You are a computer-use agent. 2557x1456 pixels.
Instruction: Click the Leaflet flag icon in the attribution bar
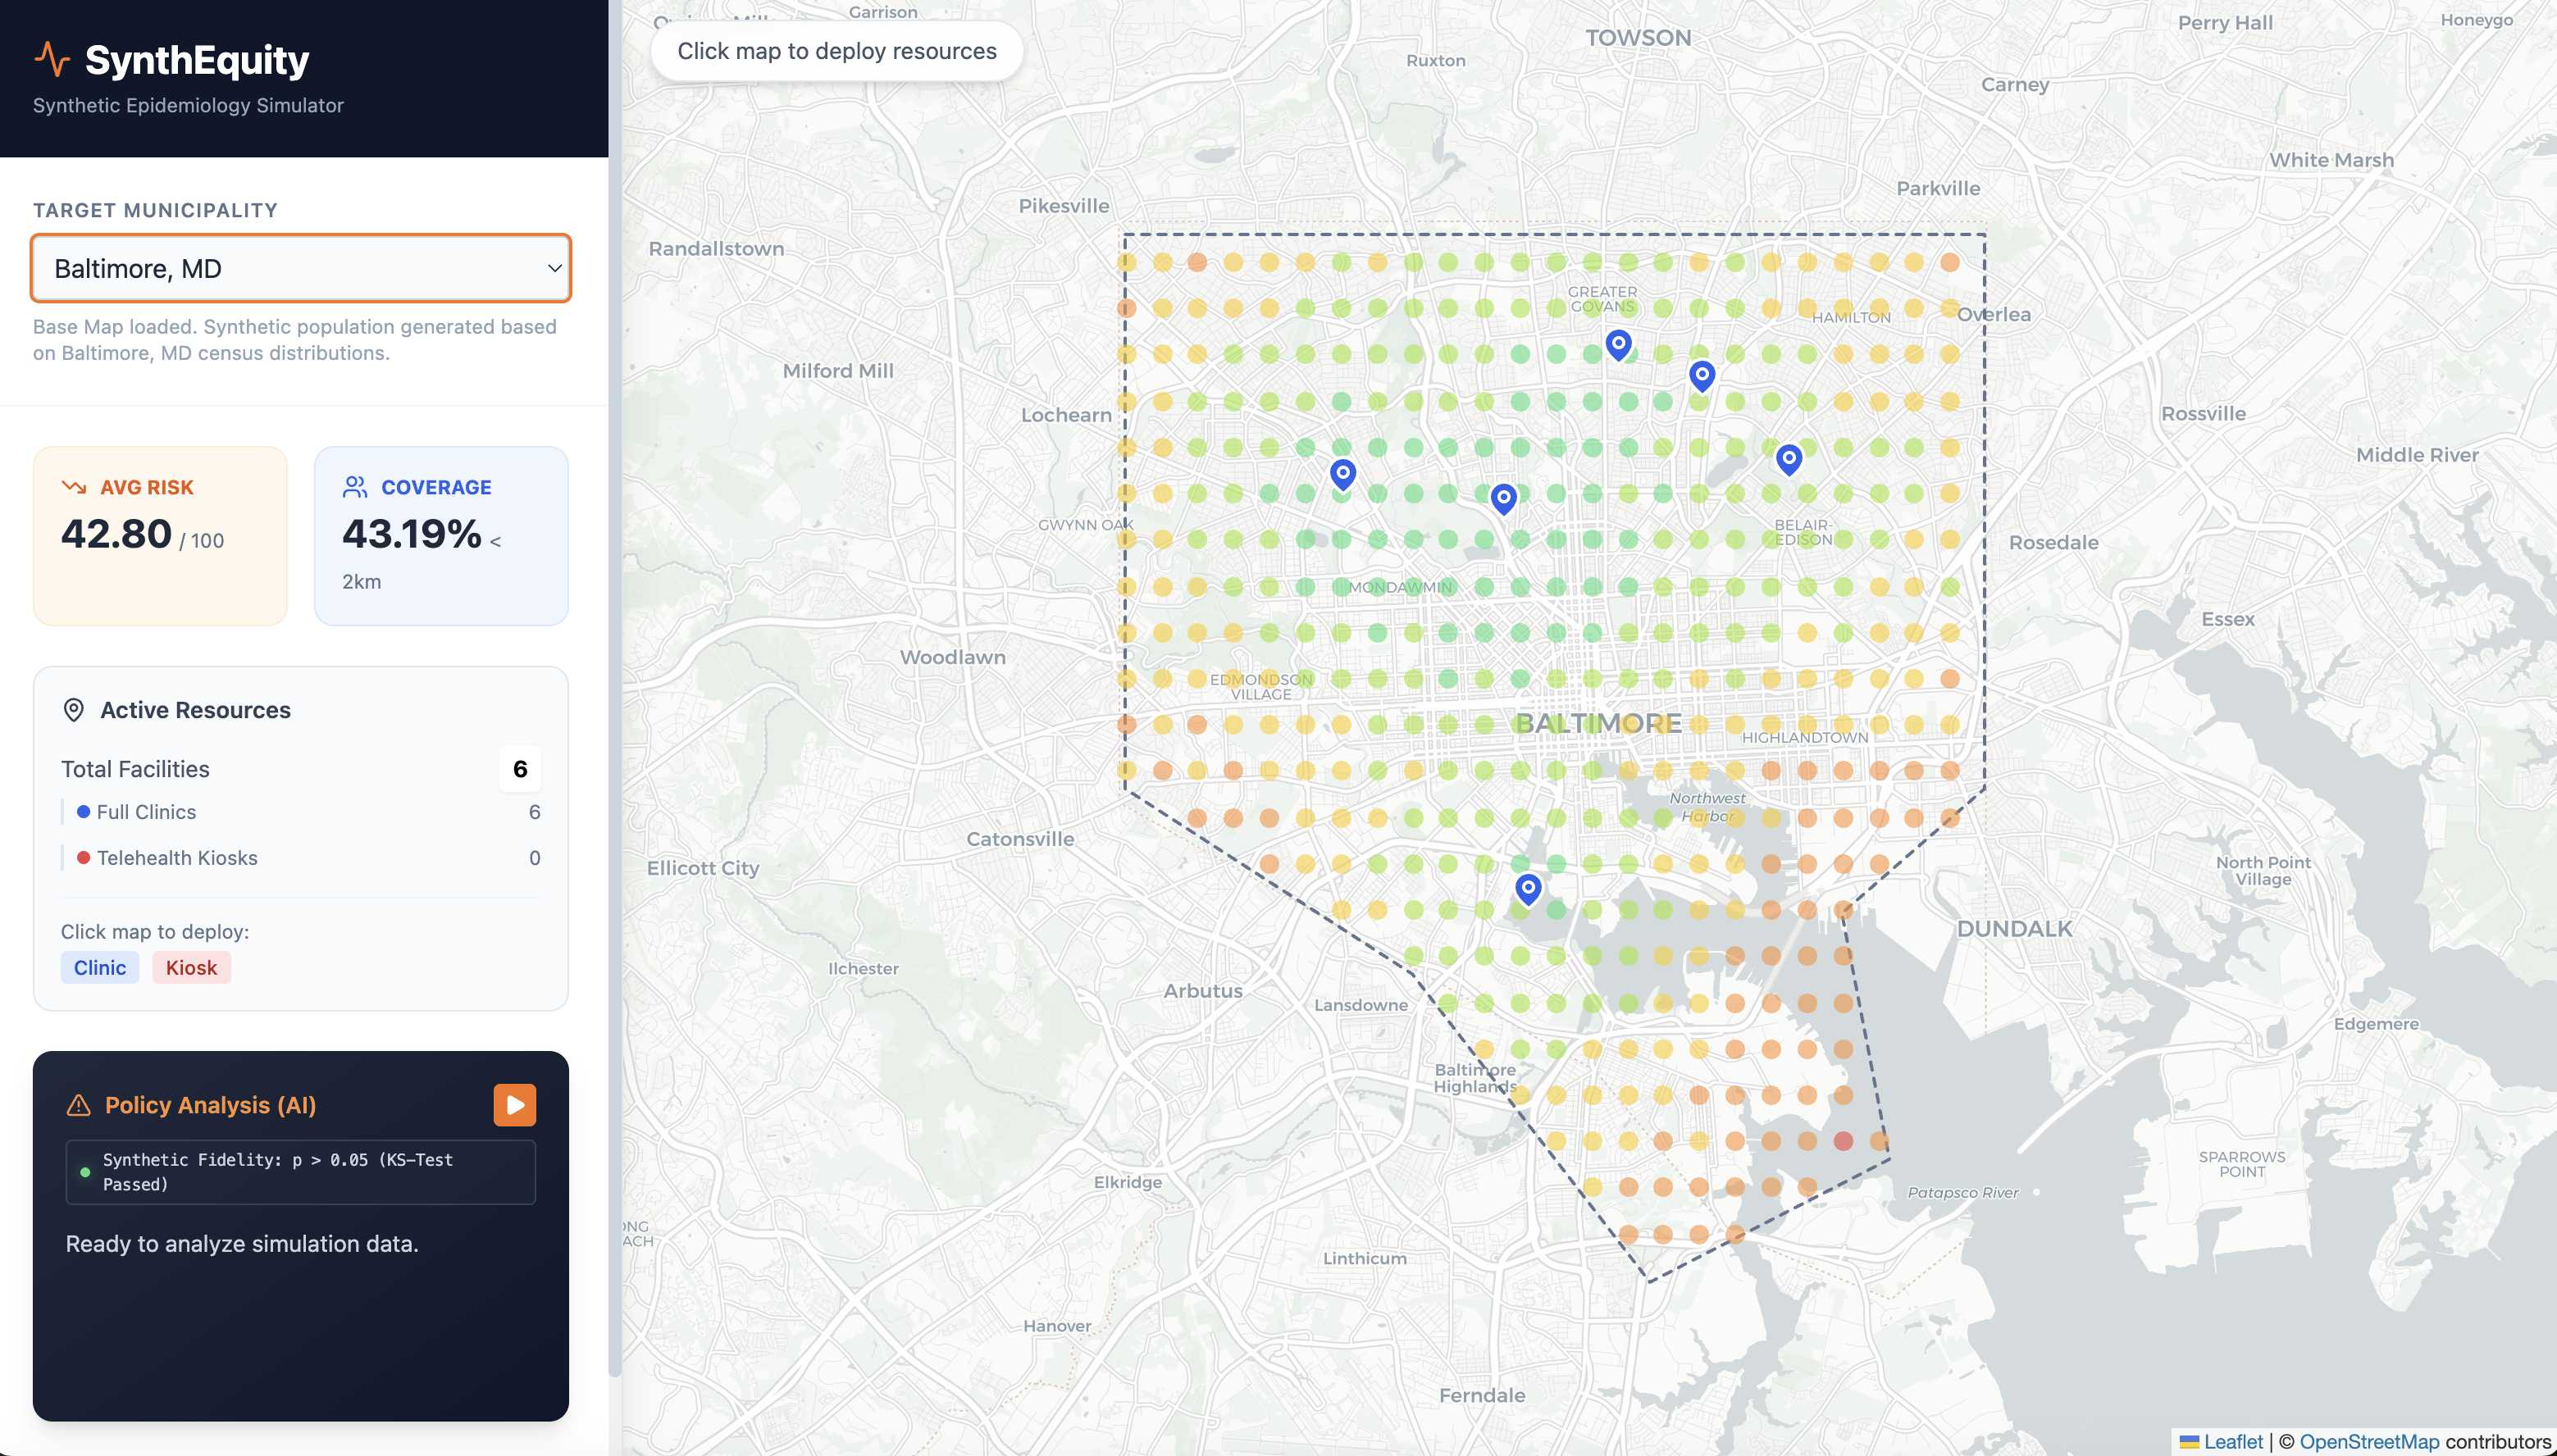pos(2190,1441)
